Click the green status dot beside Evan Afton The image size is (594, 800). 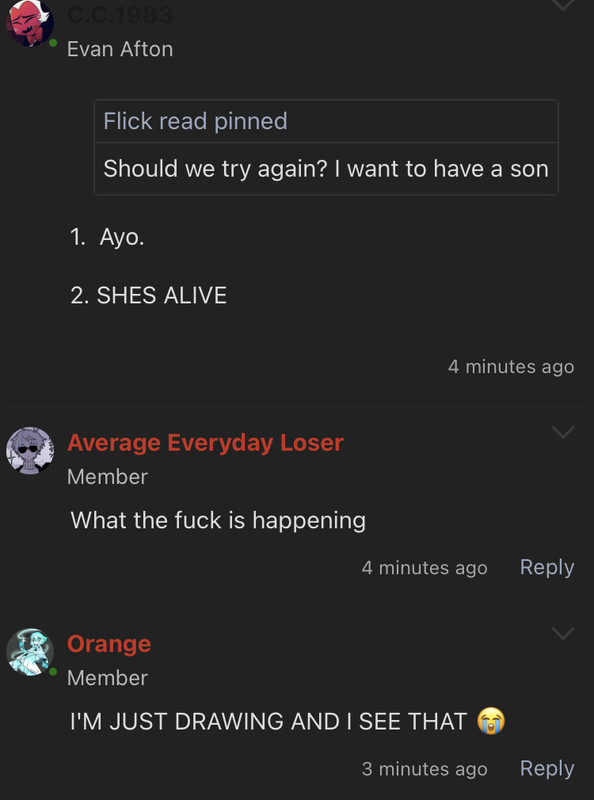coord(53,43)
